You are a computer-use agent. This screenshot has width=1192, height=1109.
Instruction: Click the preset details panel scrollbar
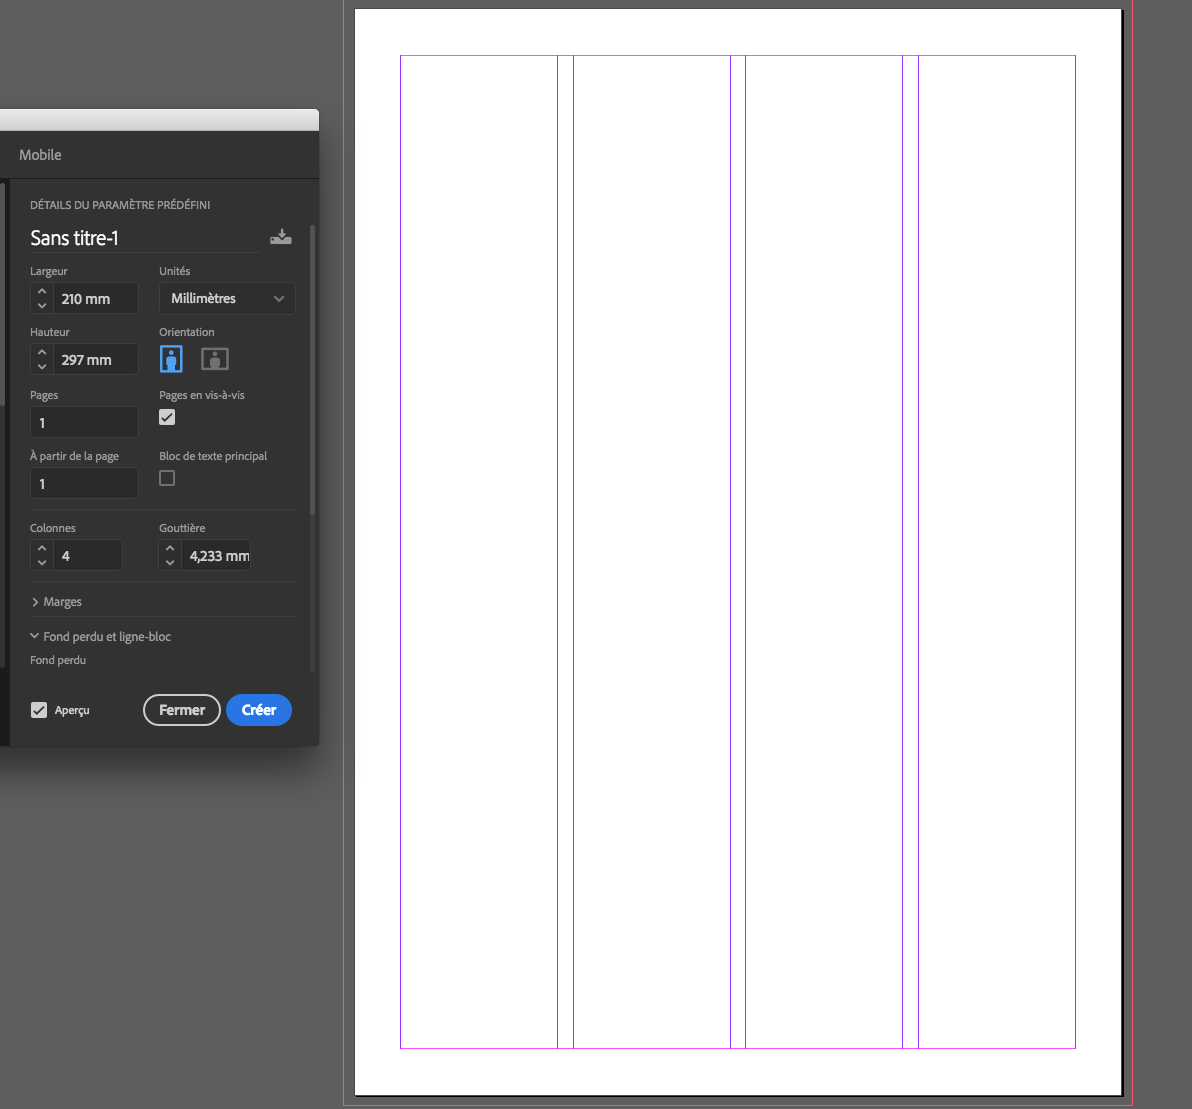pos(312,369)
